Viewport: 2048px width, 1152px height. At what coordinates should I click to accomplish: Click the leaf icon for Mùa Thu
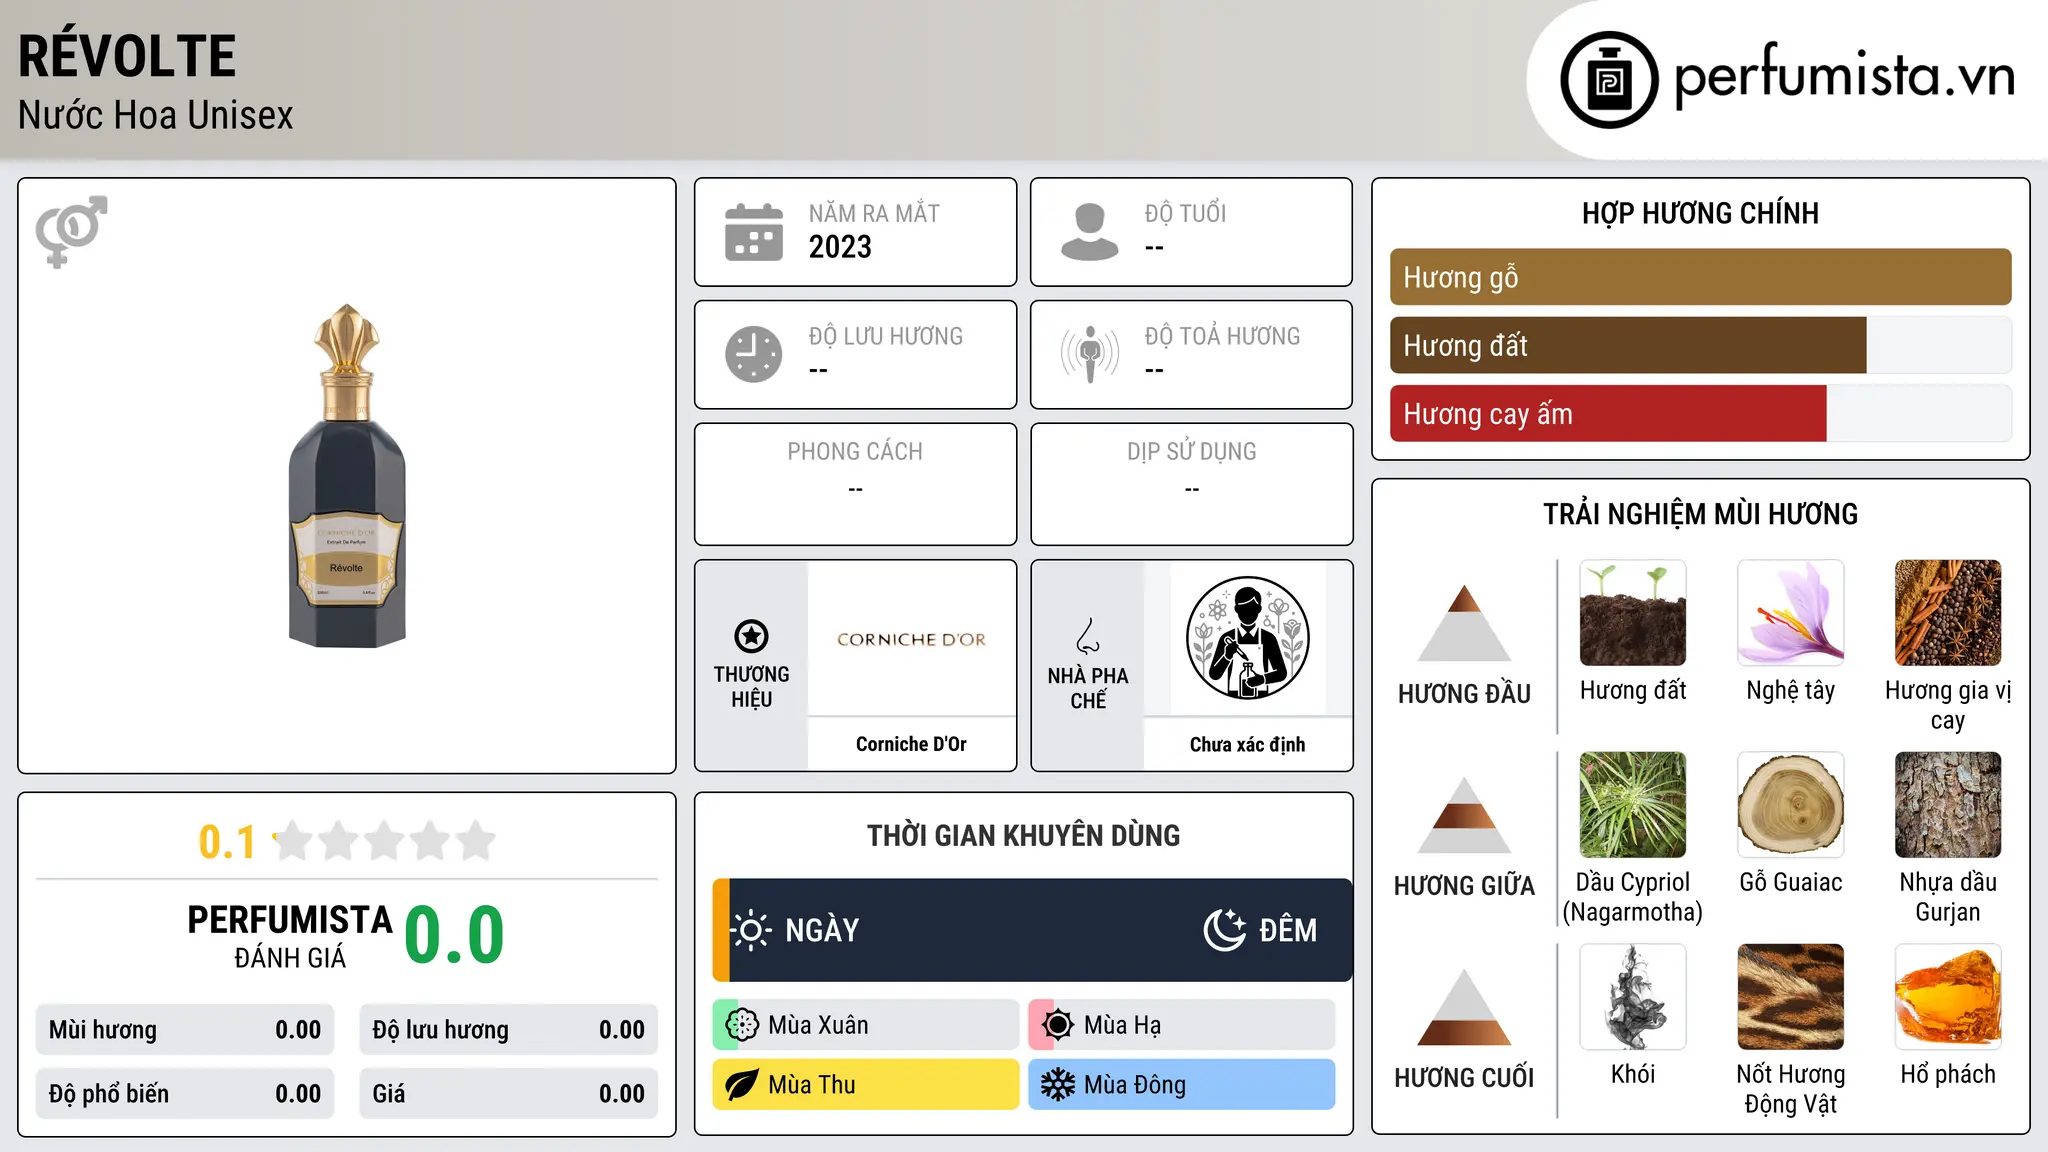(x=742, y=1085)
